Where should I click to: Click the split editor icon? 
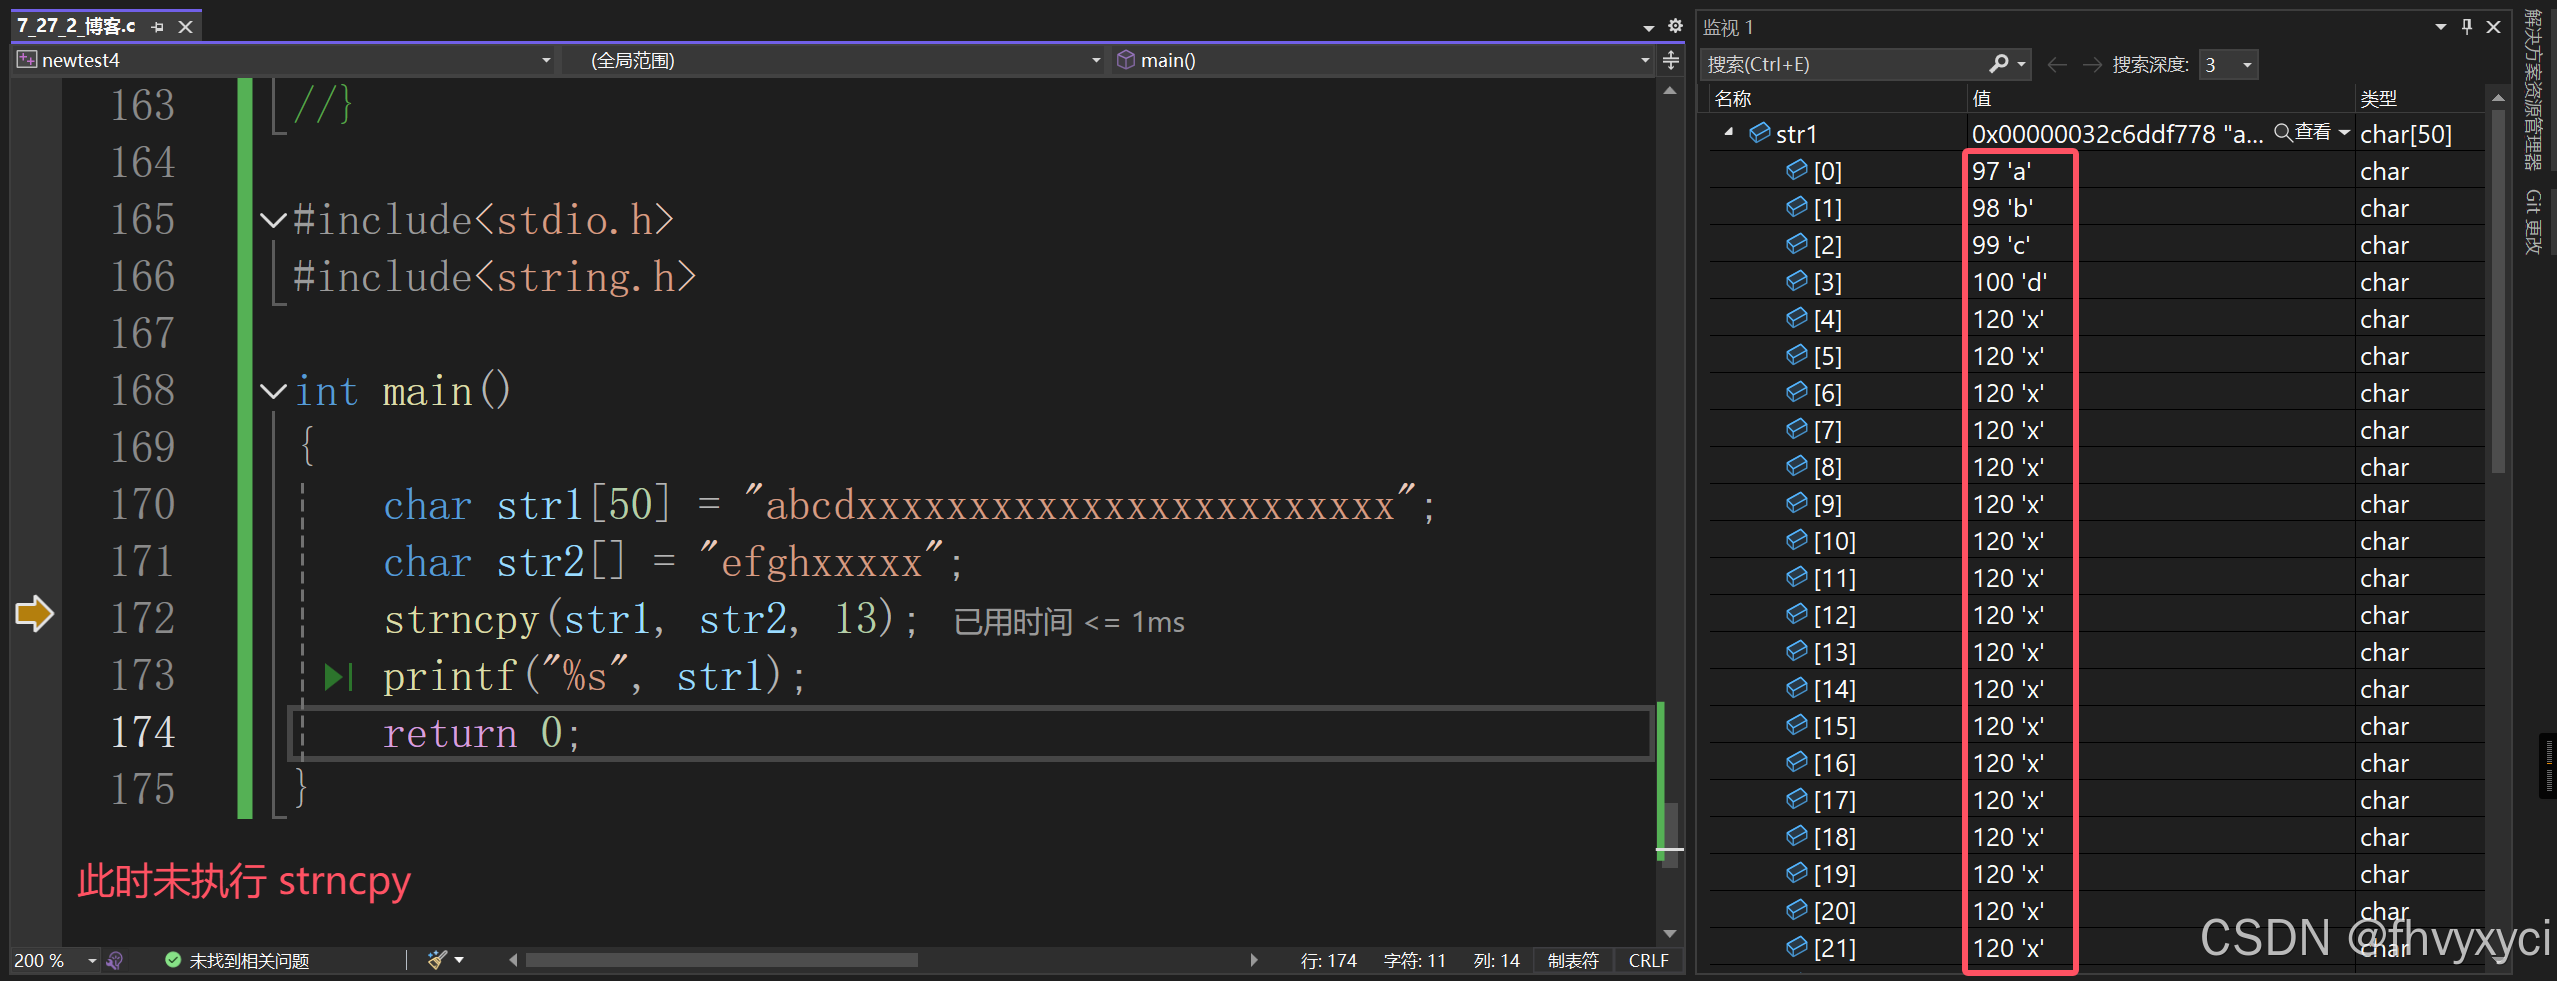click(1671, 61)
